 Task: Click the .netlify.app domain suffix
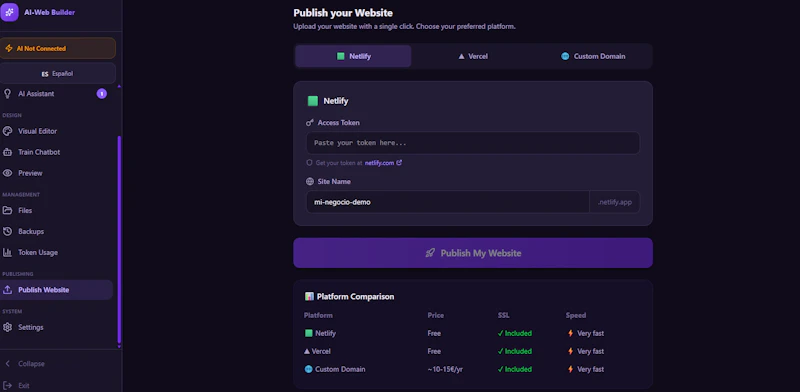(614, 202)
